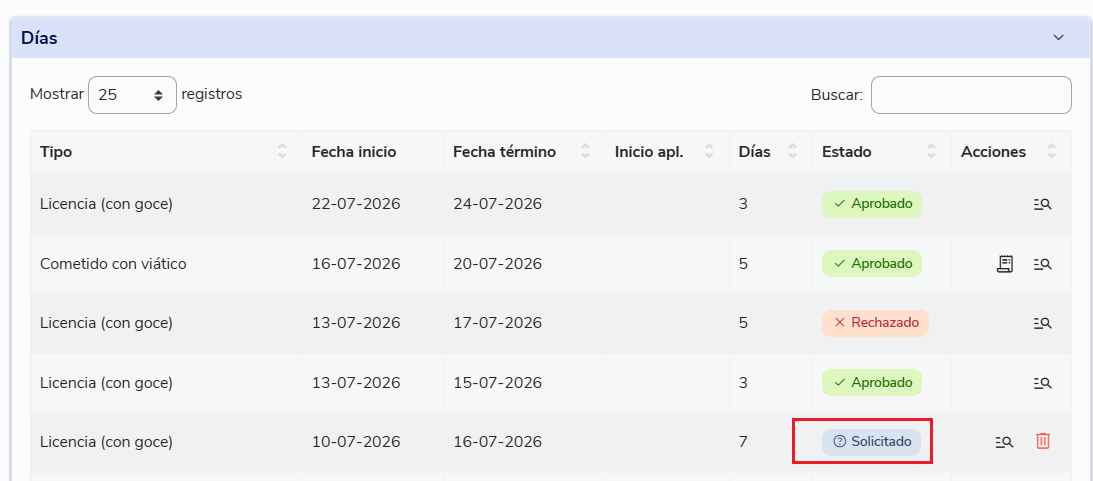Delete the Solicitado license request

pos(1043,441)
